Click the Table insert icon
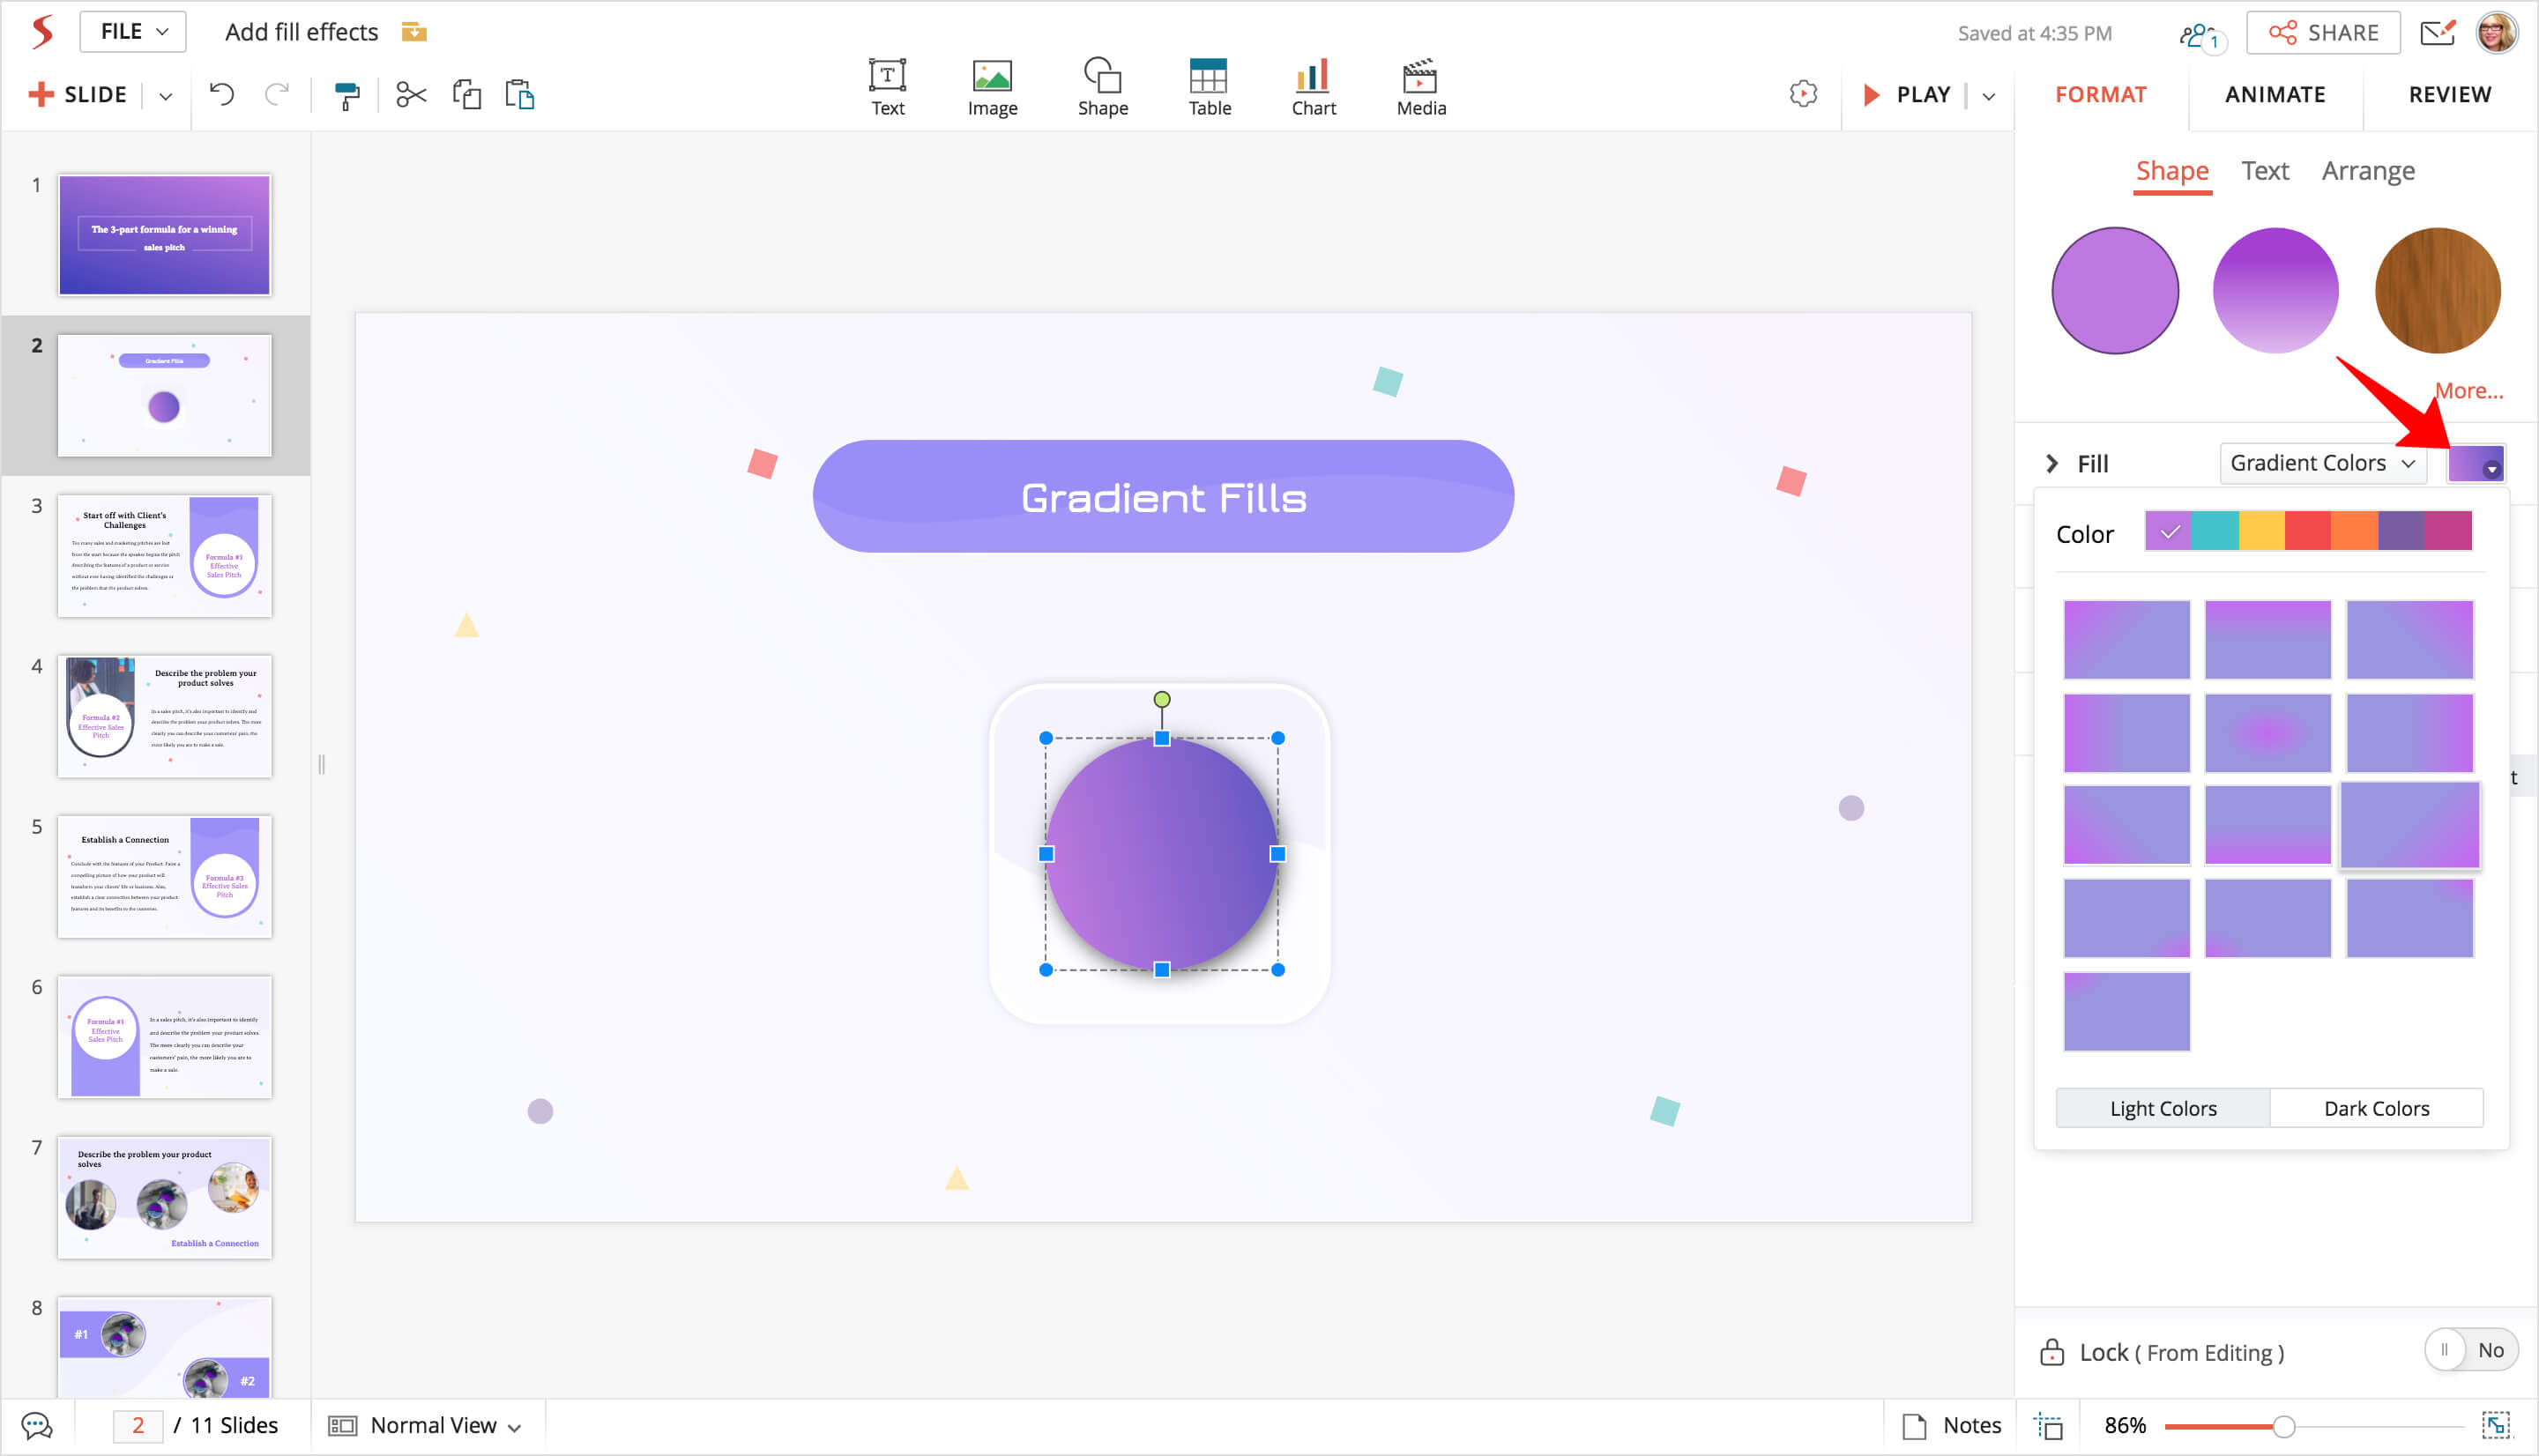Image resolution: width=2539 pixels, height=1456 pixels. click(x=1208, y=88)
